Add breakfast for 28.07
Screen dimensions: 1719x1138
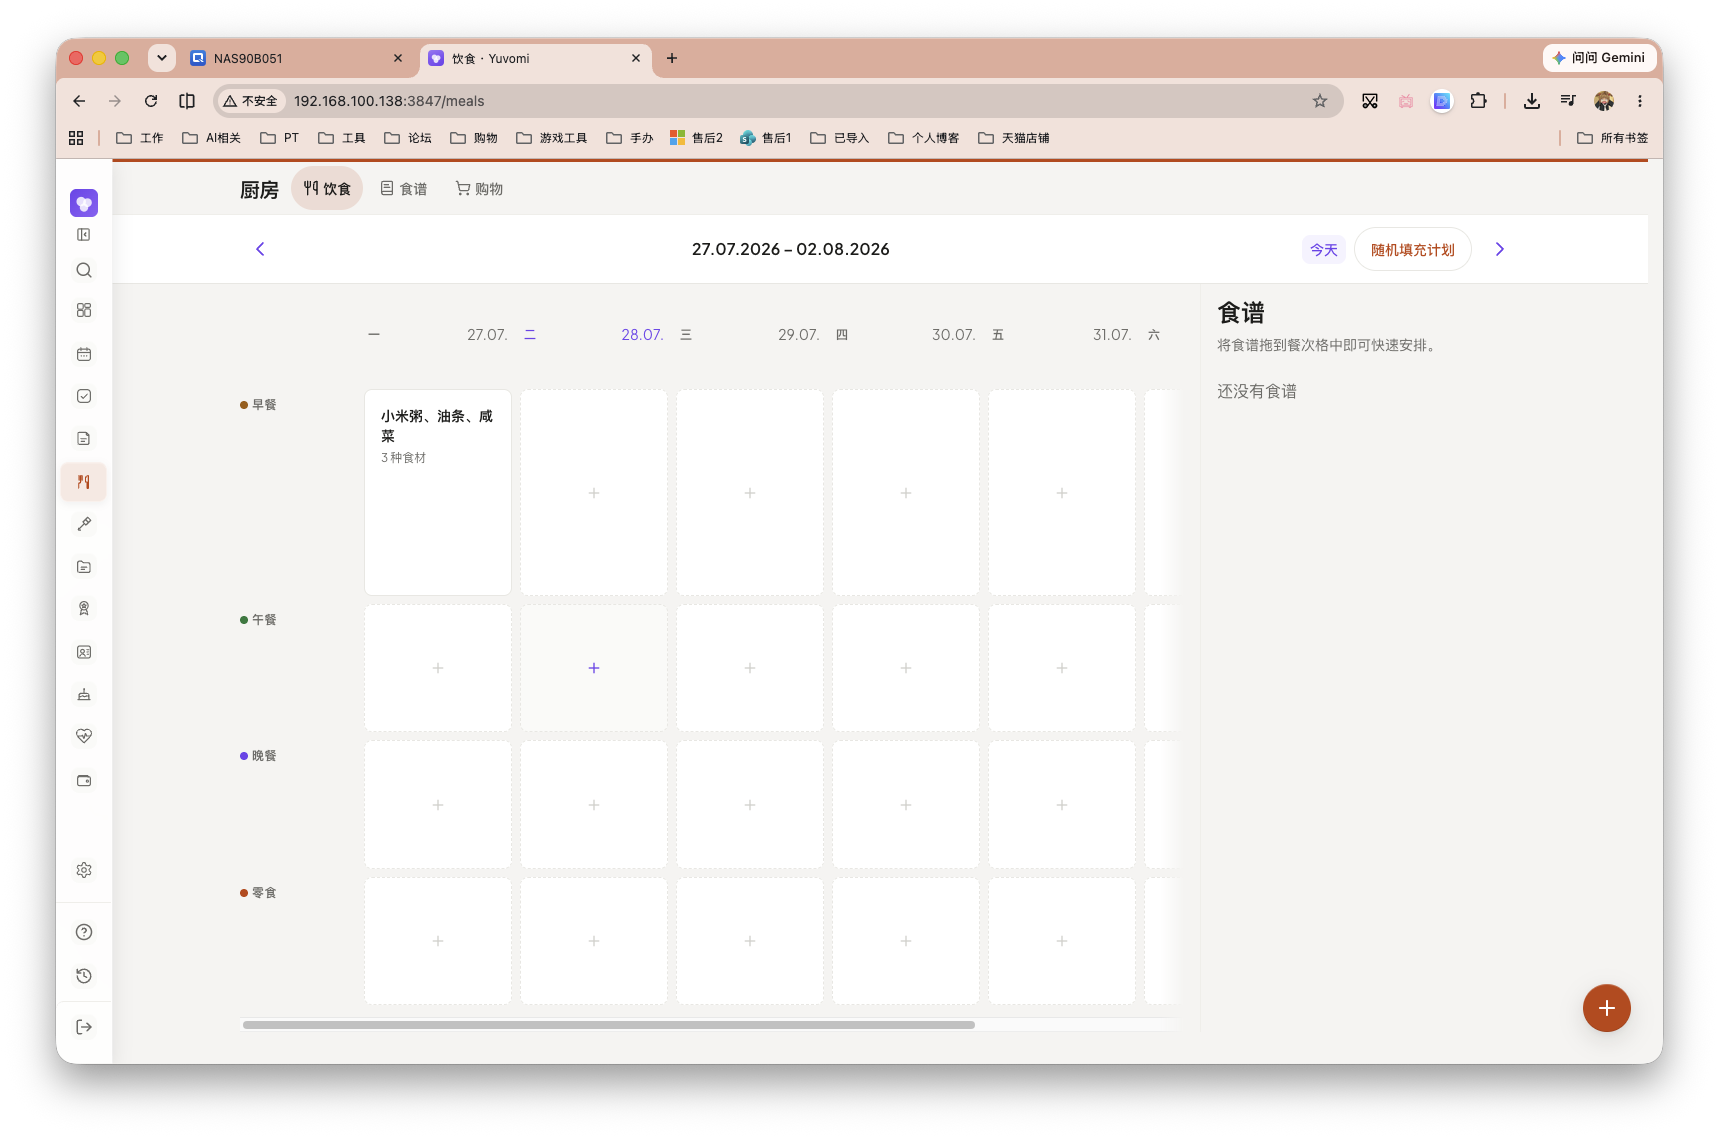coord(594,493)
